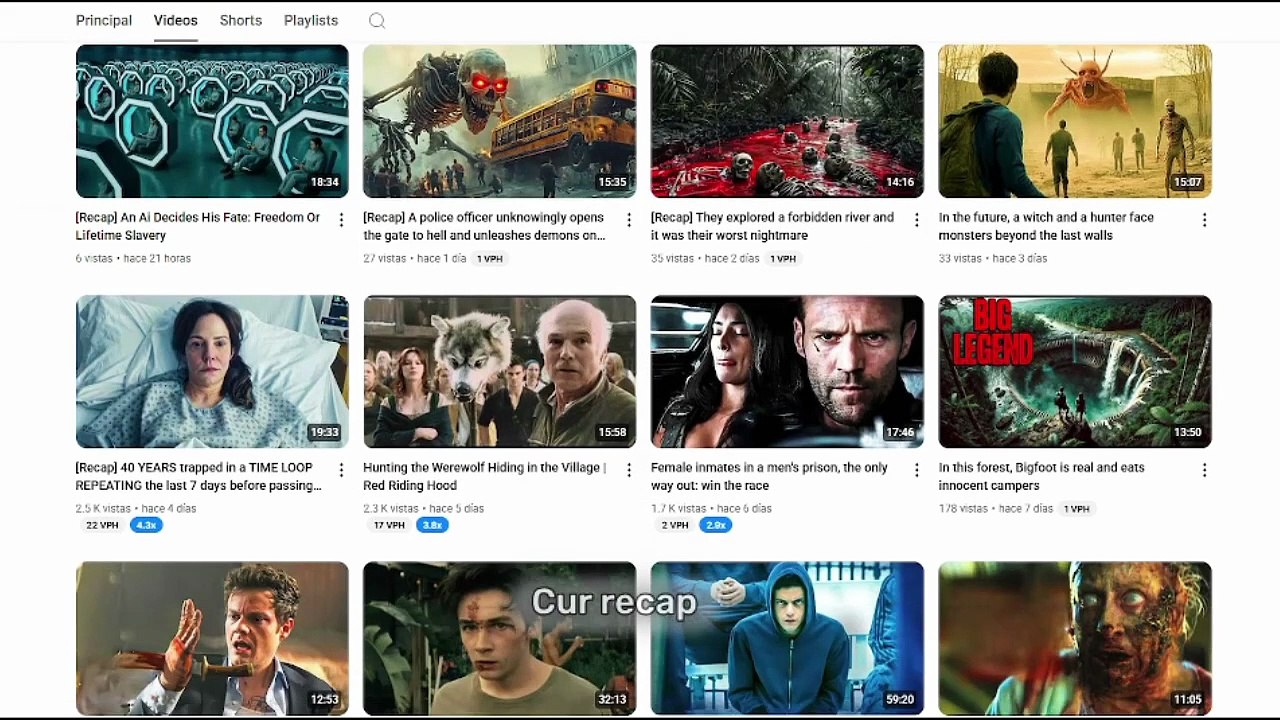Screen dimensions: 1280x720
Task: Switch to the Shorts tab
Action: pyautogui.click(x=241, y=20)
